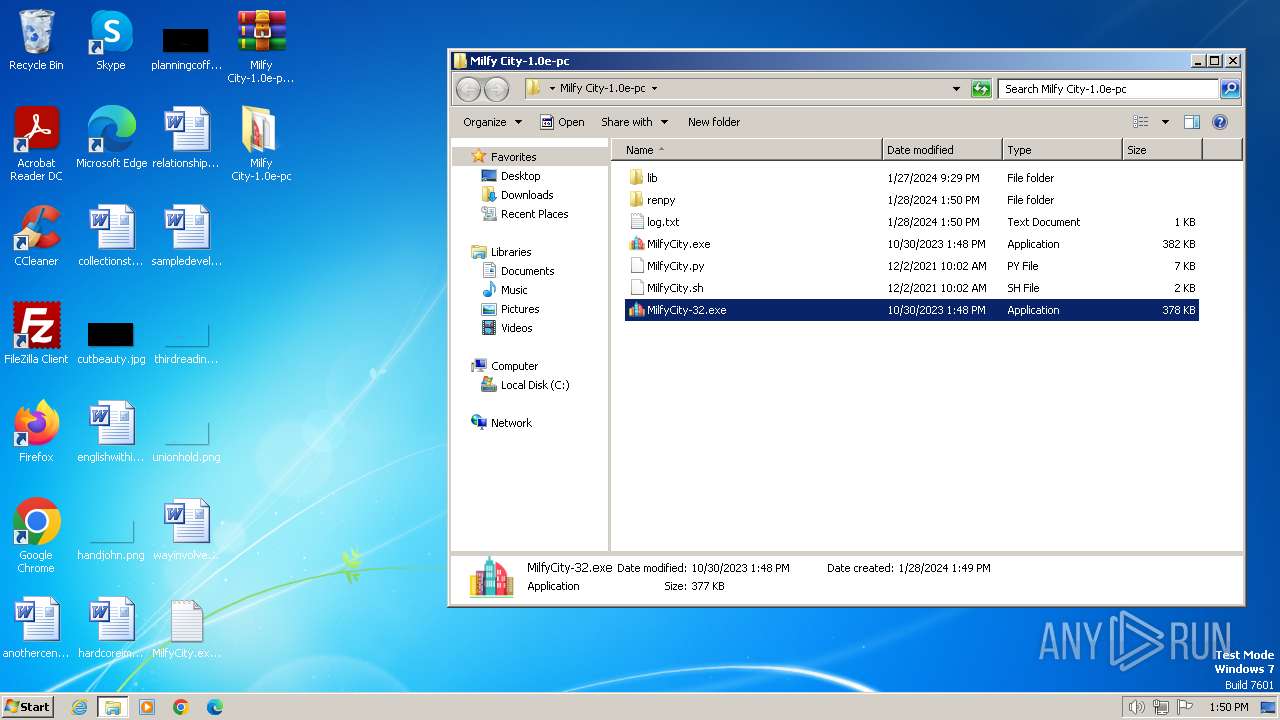Open the Share with dropdown menu
The height and width of the screenshot is (720, 1280).
coord(634,122)
